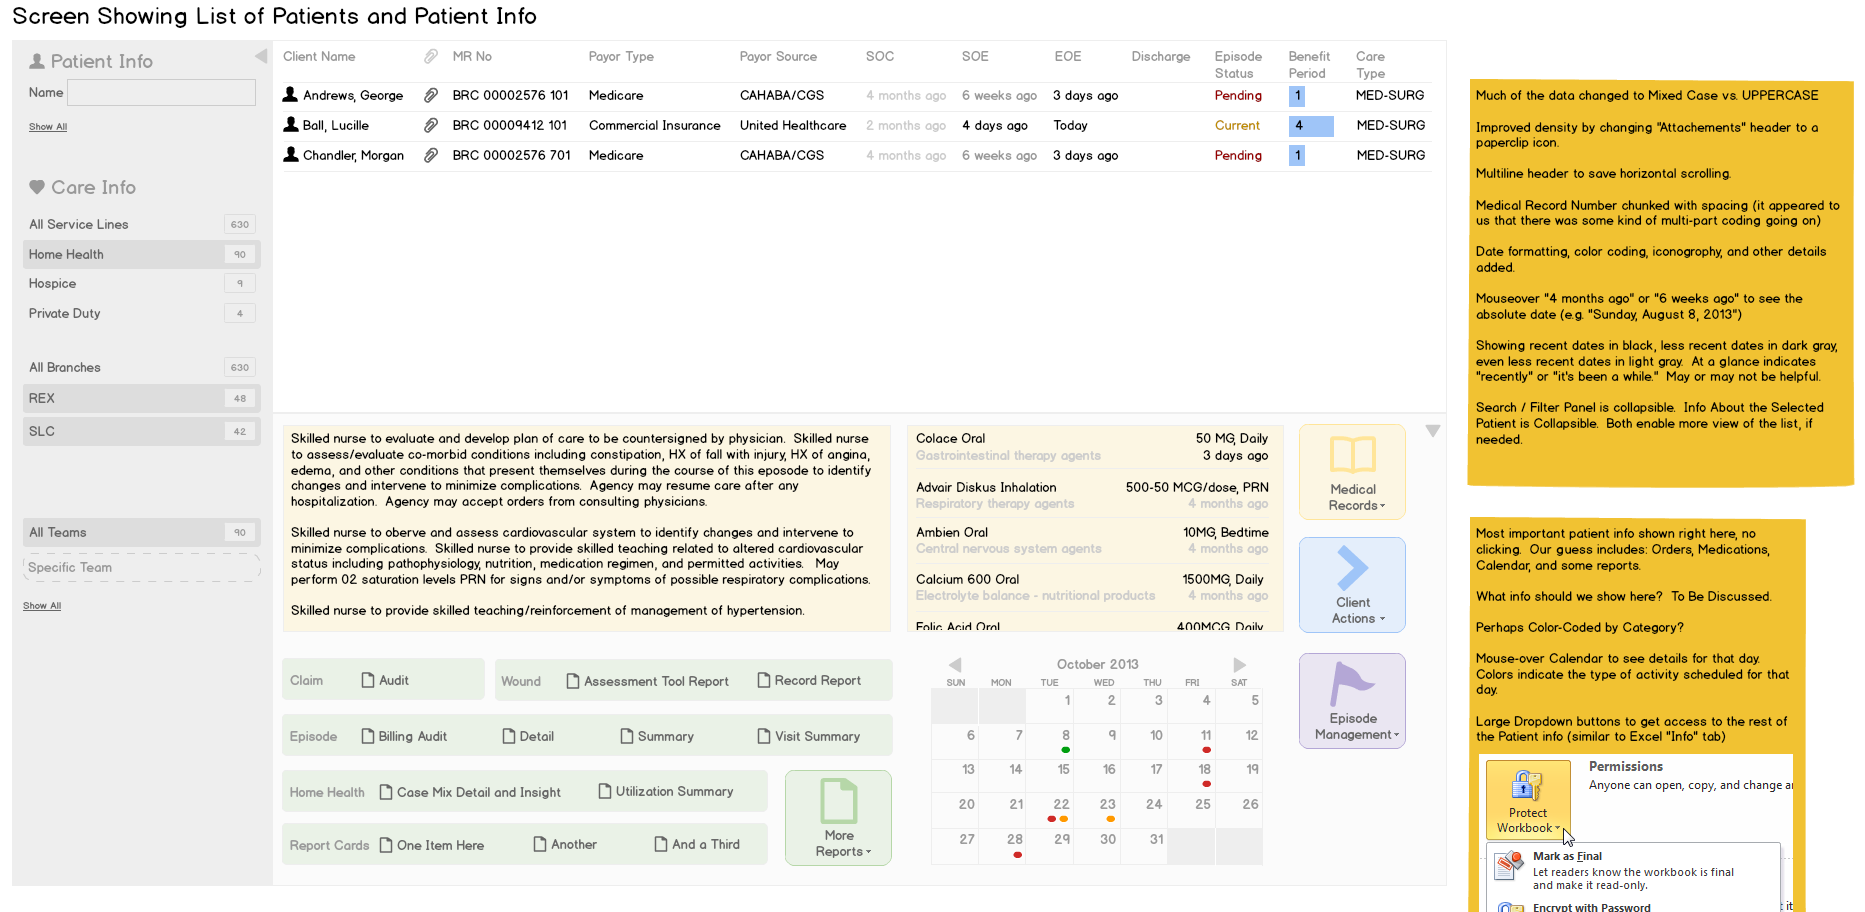Screen dimensions: 1865x912
Task: Select October 22 on the calendar
Action: point(1060,806)
